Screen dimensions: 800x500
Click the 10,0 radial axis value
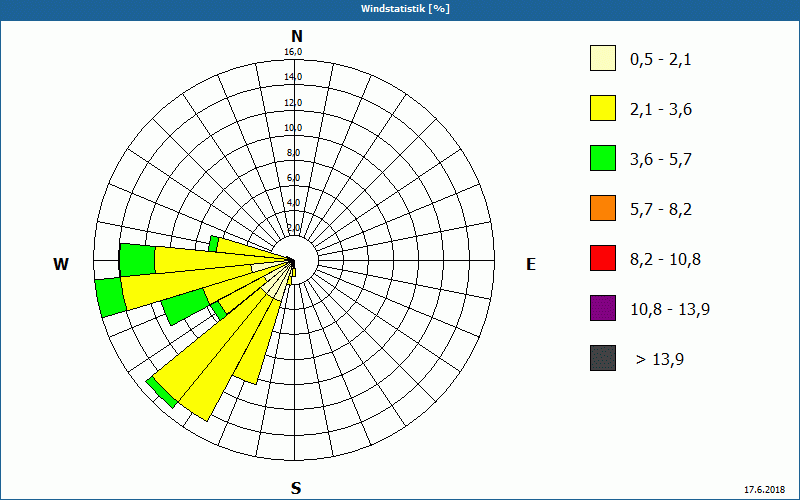click(293, 128)
